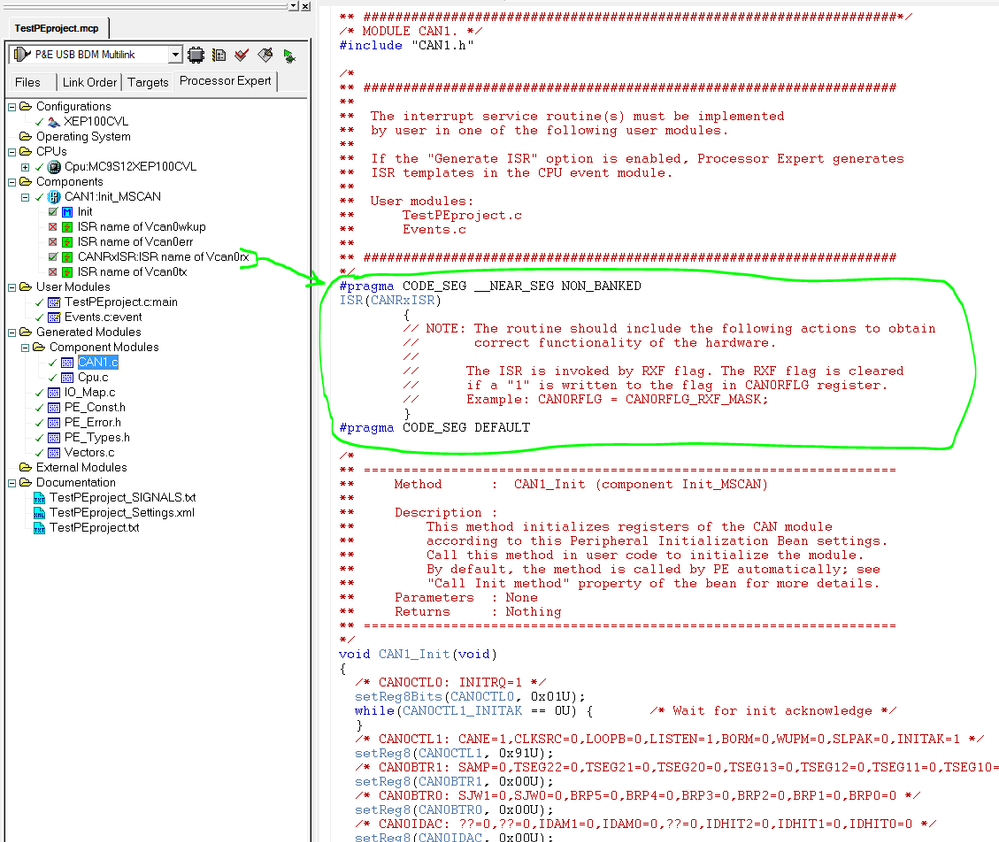Click the IO_Map.c file icon
Viewport: 999px width, 842px height.
pos(54,393)
